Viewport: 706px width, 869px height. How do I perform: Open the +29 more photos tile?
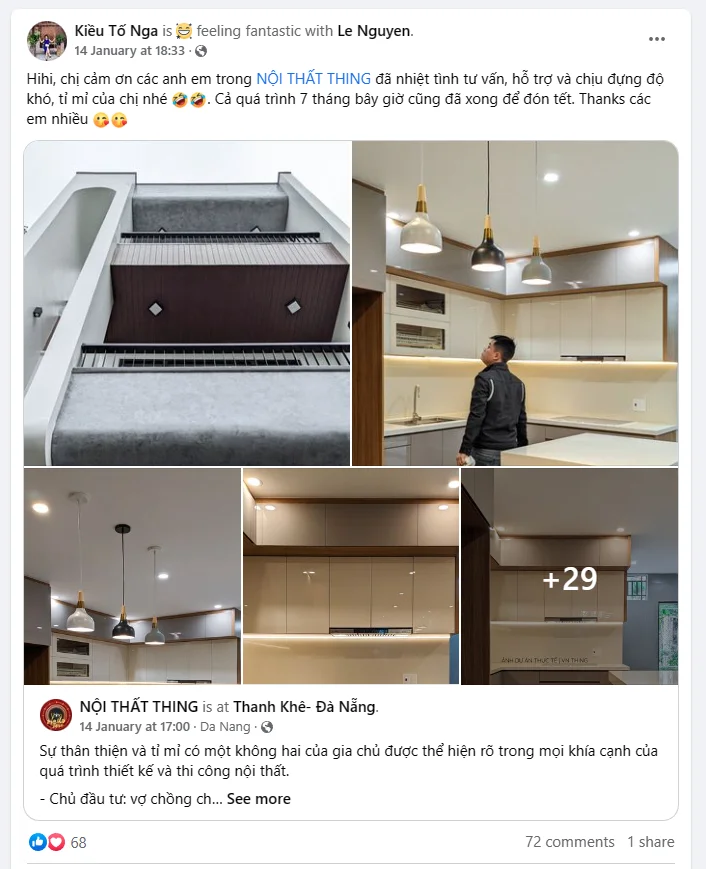tap(570, 576)
